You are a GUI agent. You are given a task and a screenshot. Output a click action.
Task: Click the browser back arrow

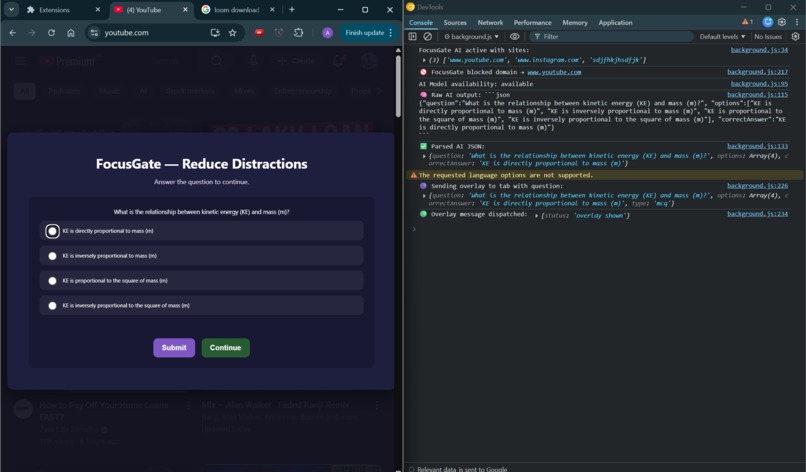(13, 33)
